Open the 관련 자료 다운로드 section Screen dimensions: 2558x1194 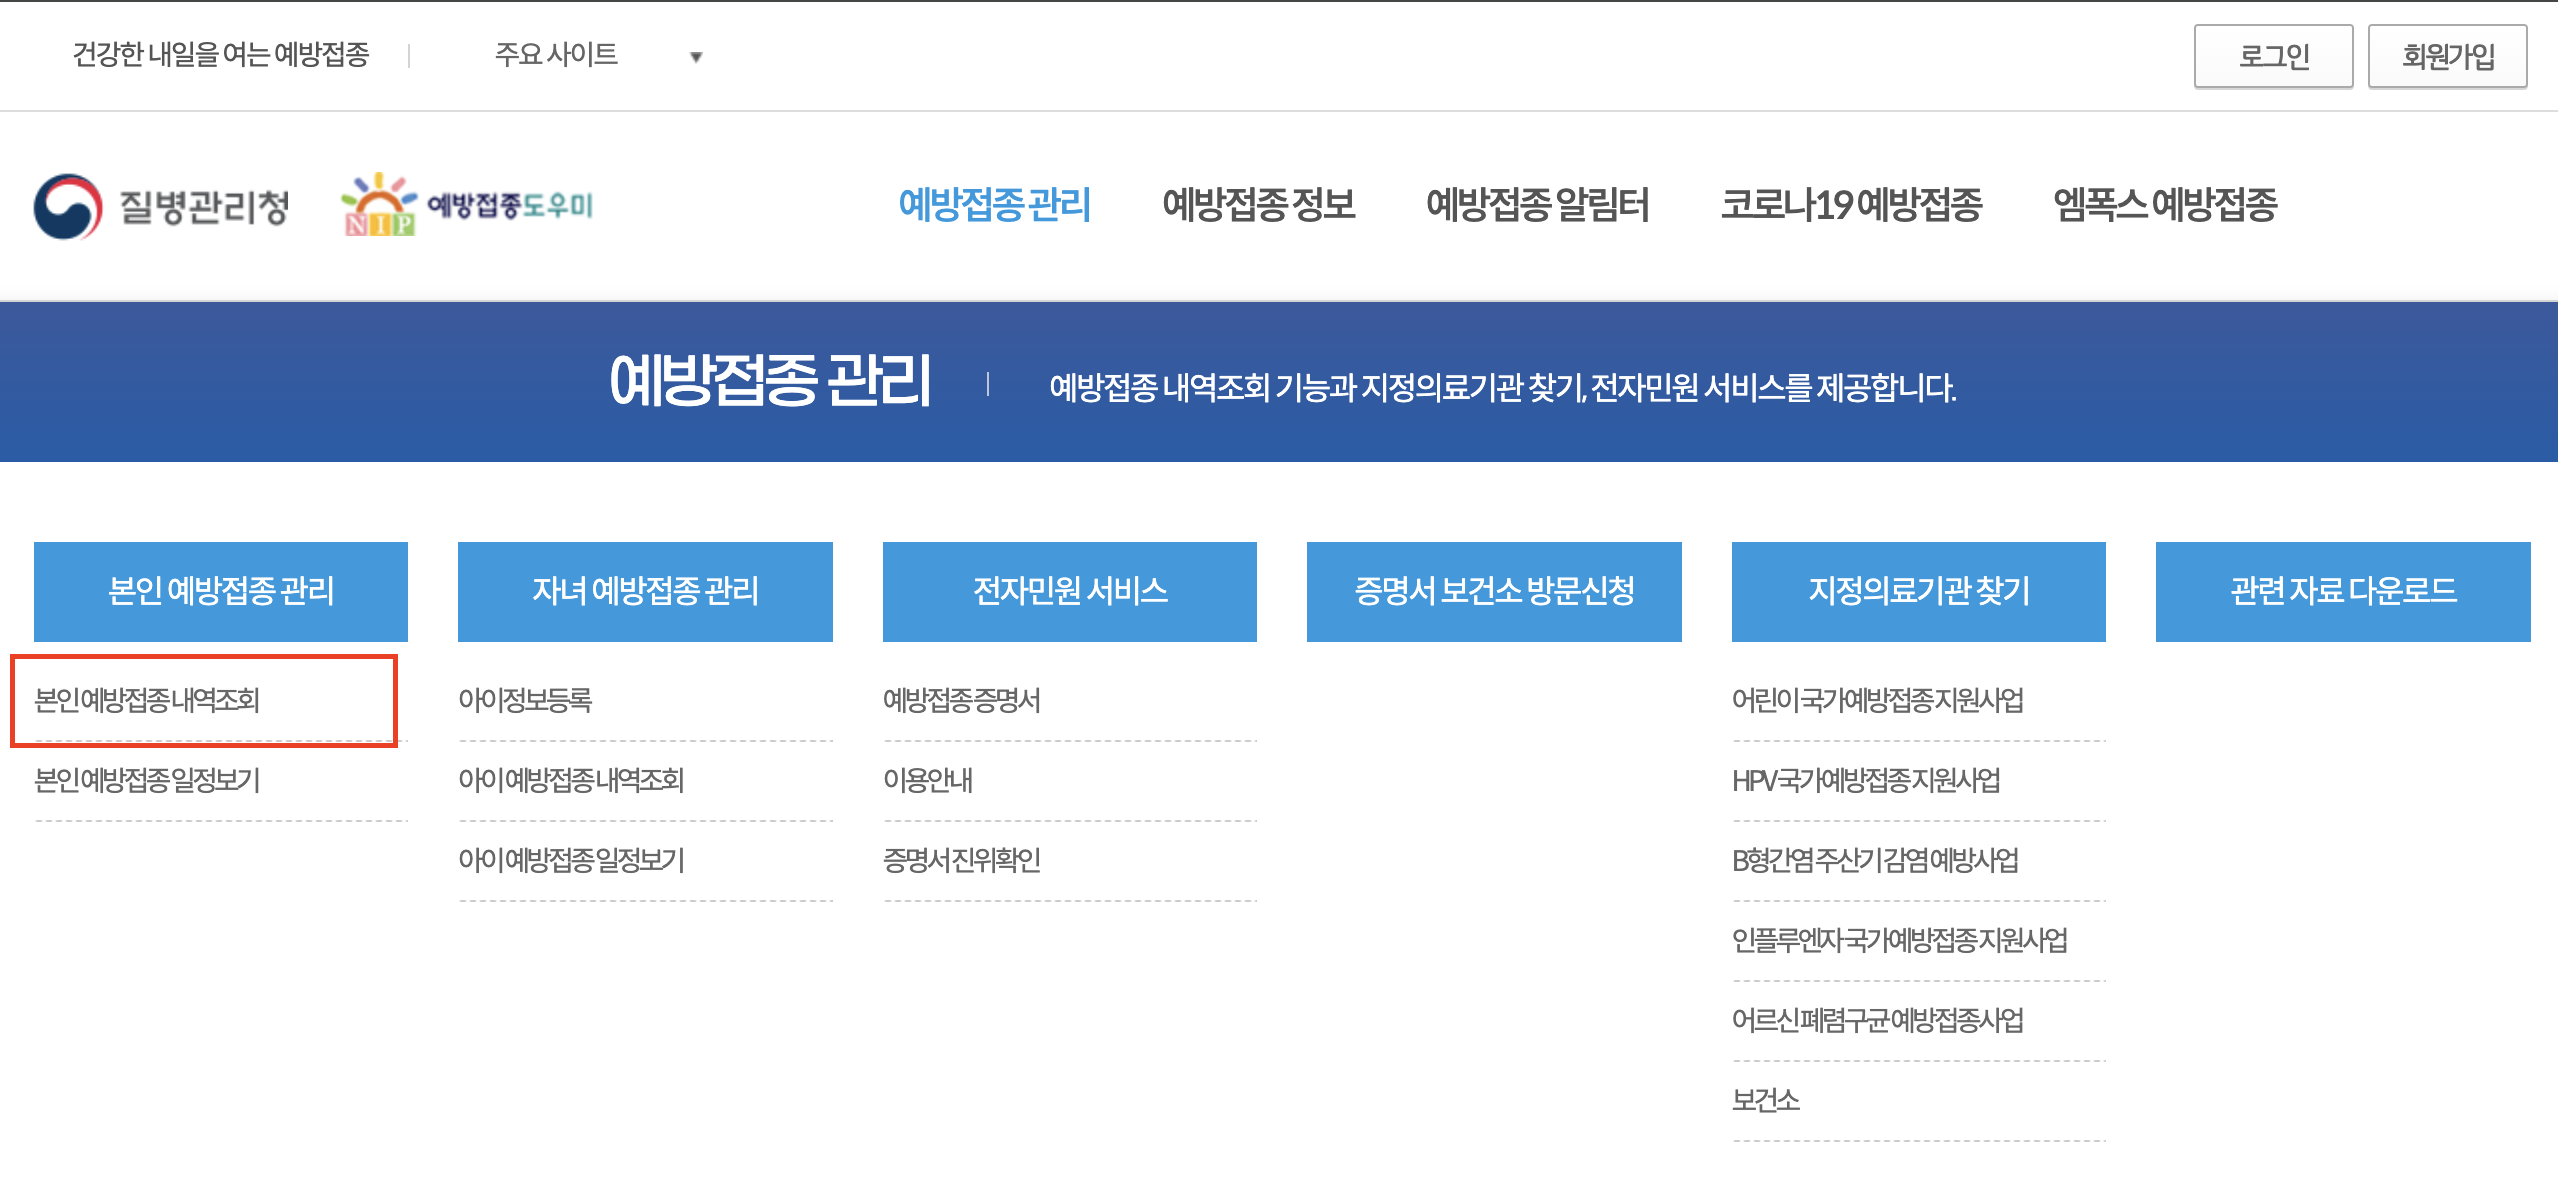[2343, 591]
